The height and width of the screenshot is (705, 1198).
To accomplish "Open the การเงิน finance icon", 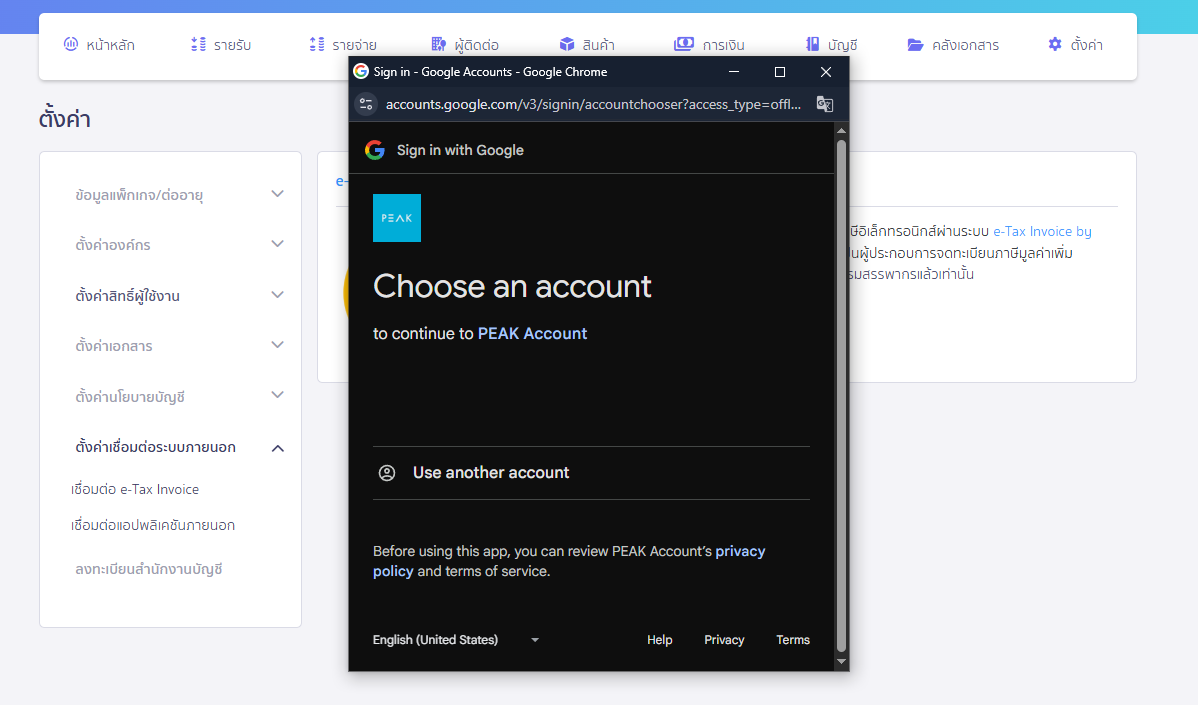I will (x=683, y=43).
